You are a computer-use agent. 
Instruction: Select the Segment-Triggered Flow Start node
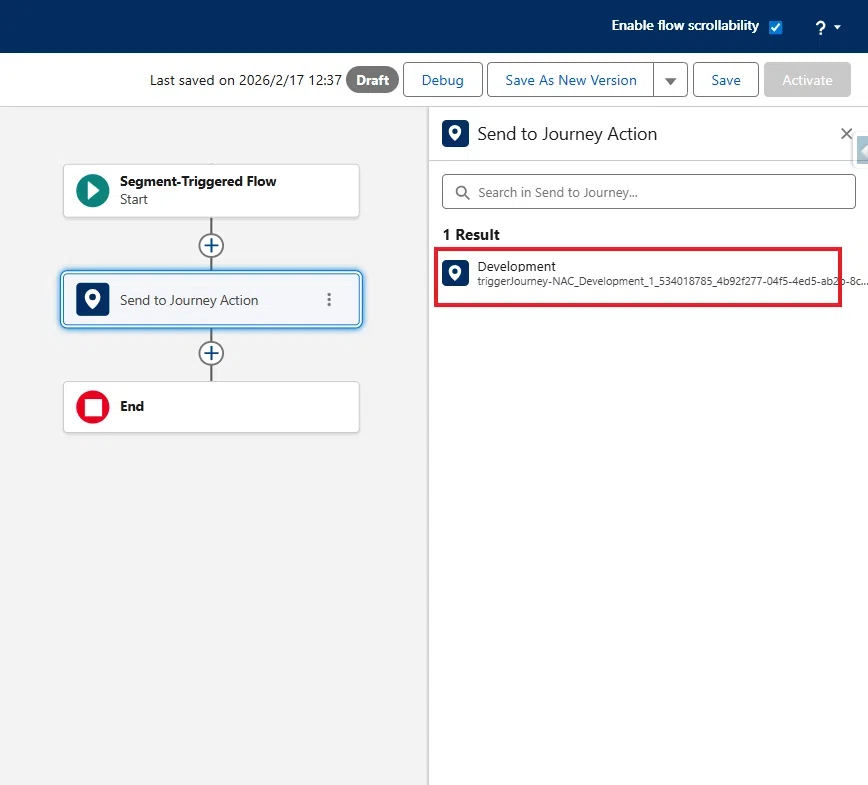tap(211, 190)
